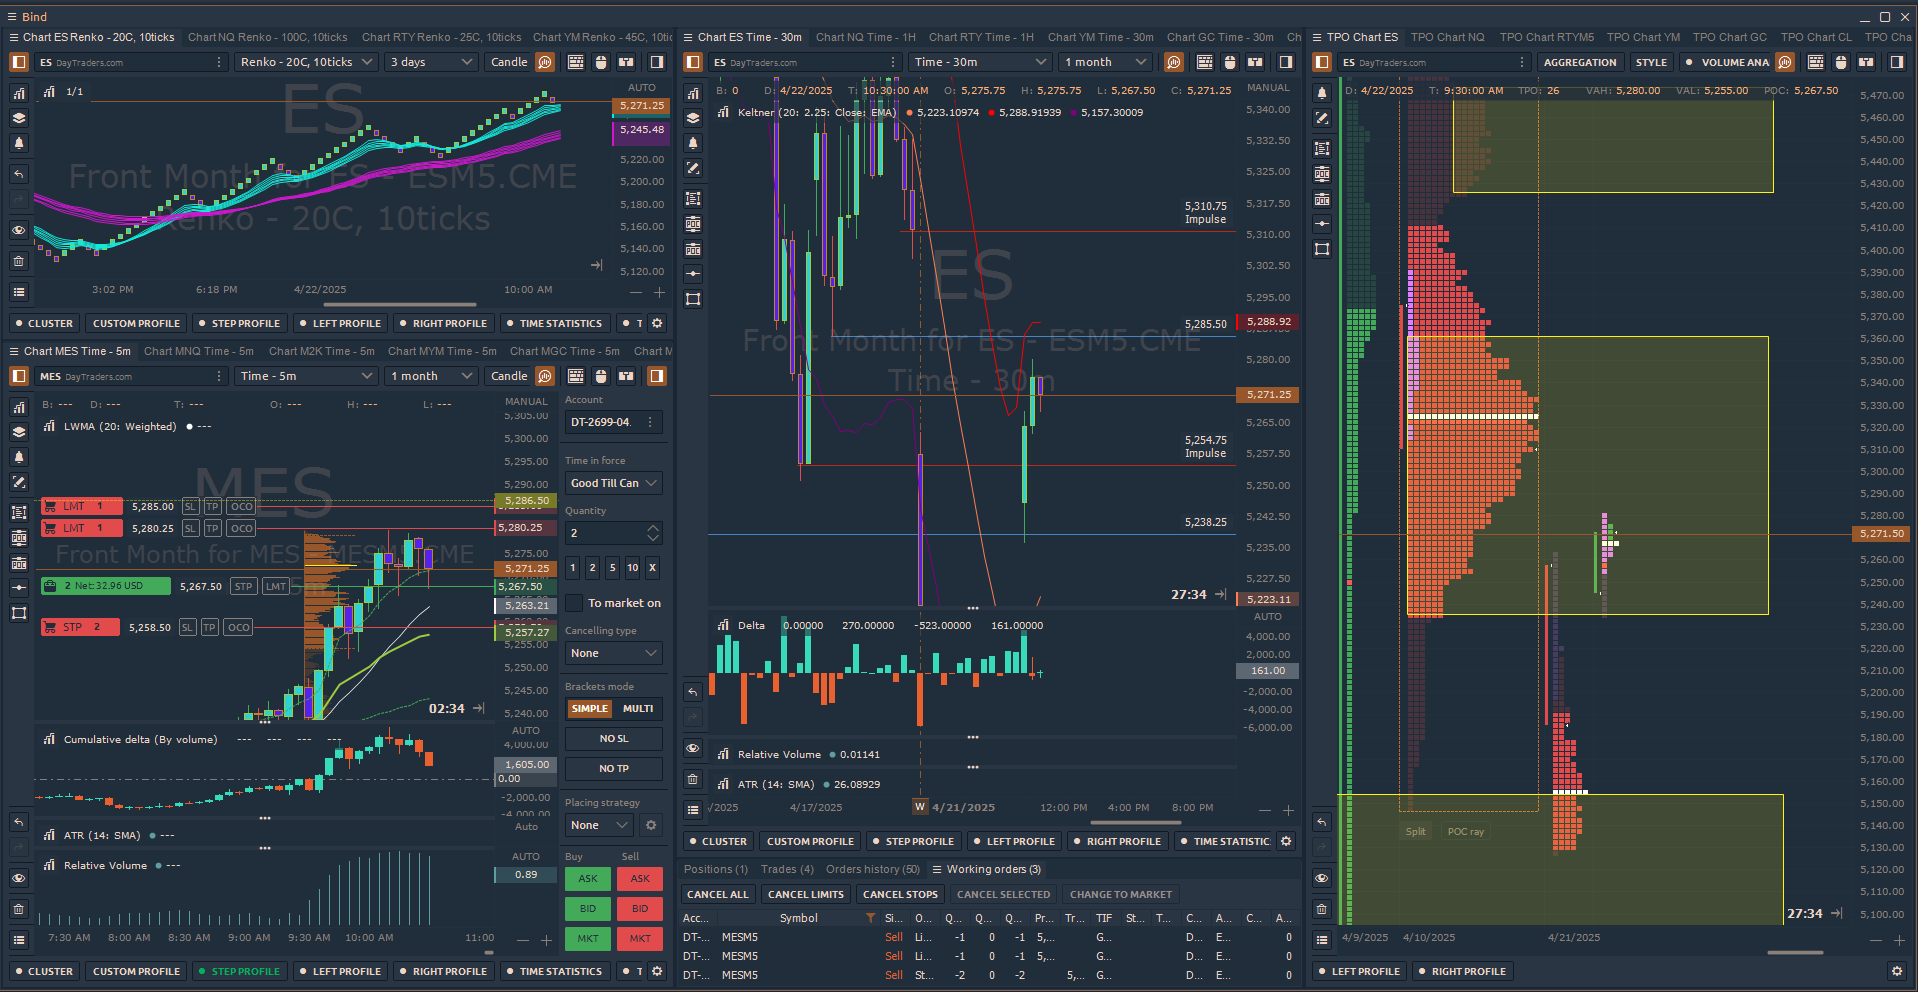The image size is (1918, 992).
Task: Toggle right order panel in MES chart toolbar
Action: point(657,376)
